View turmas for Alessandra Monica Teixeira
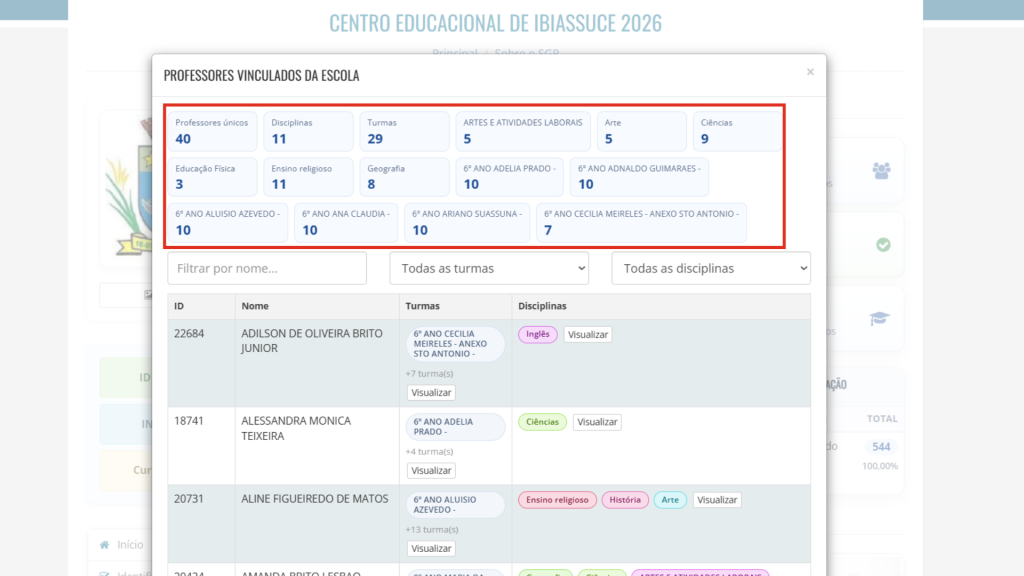Image resolution: width=1024 pixels, height=576 pixels. point(431,470)
